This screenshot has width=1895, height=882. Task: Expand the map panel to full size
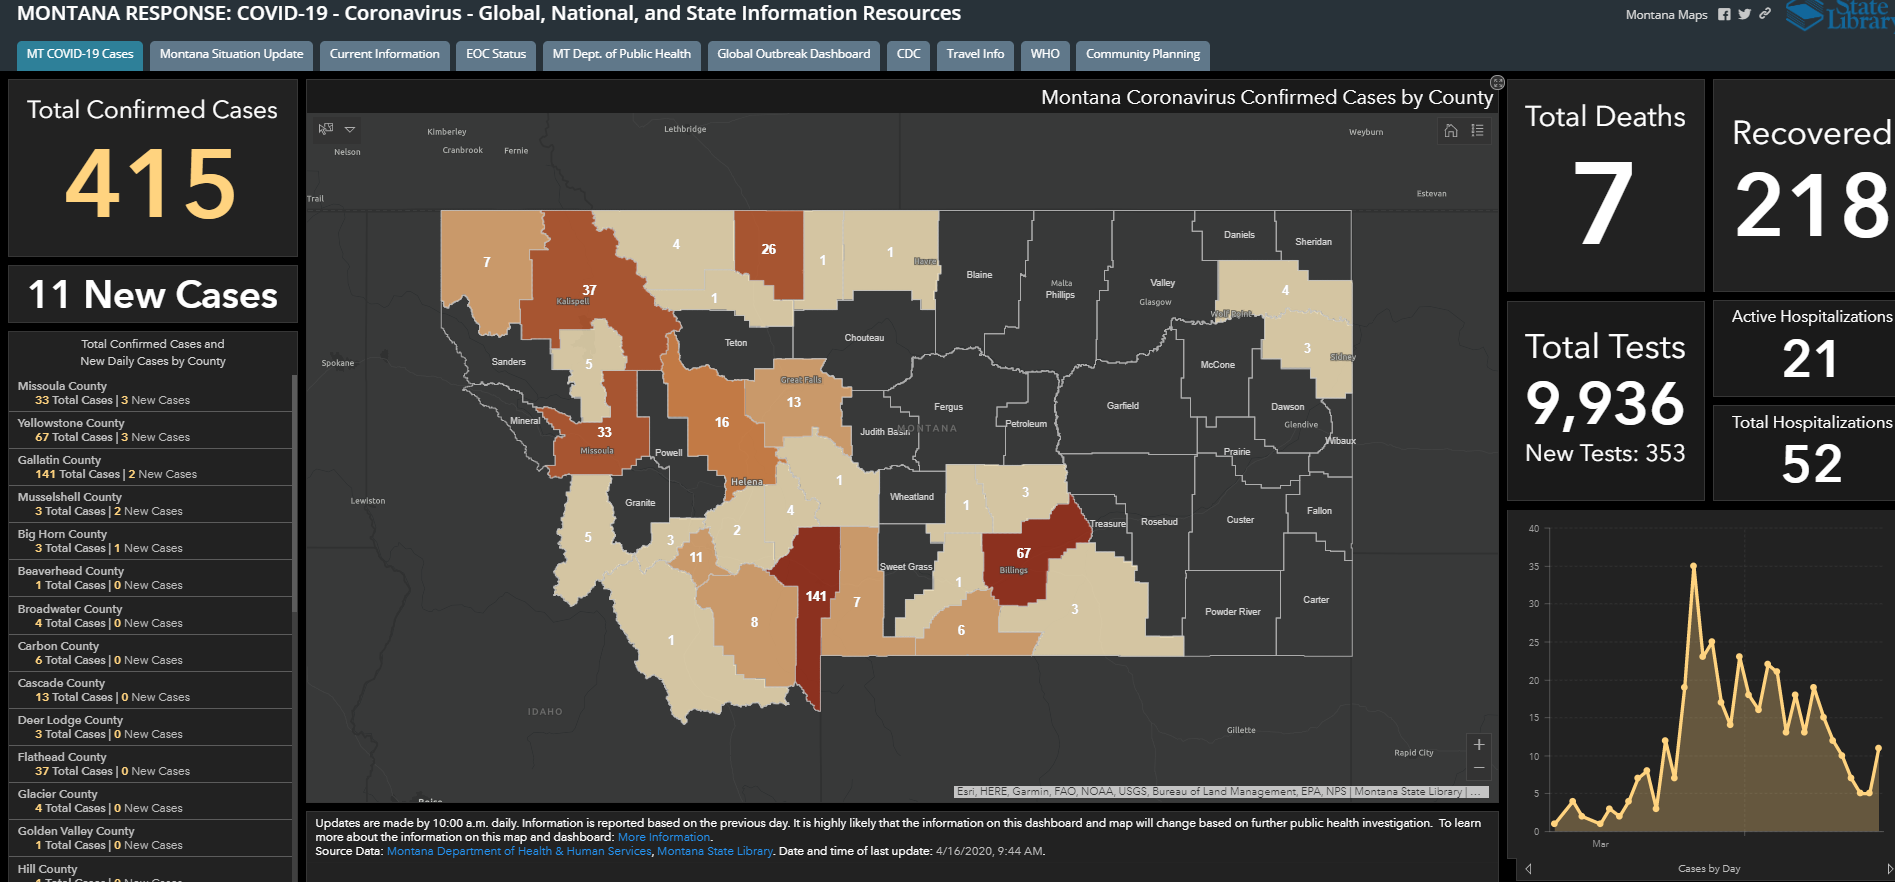[x=1497, y=82]
